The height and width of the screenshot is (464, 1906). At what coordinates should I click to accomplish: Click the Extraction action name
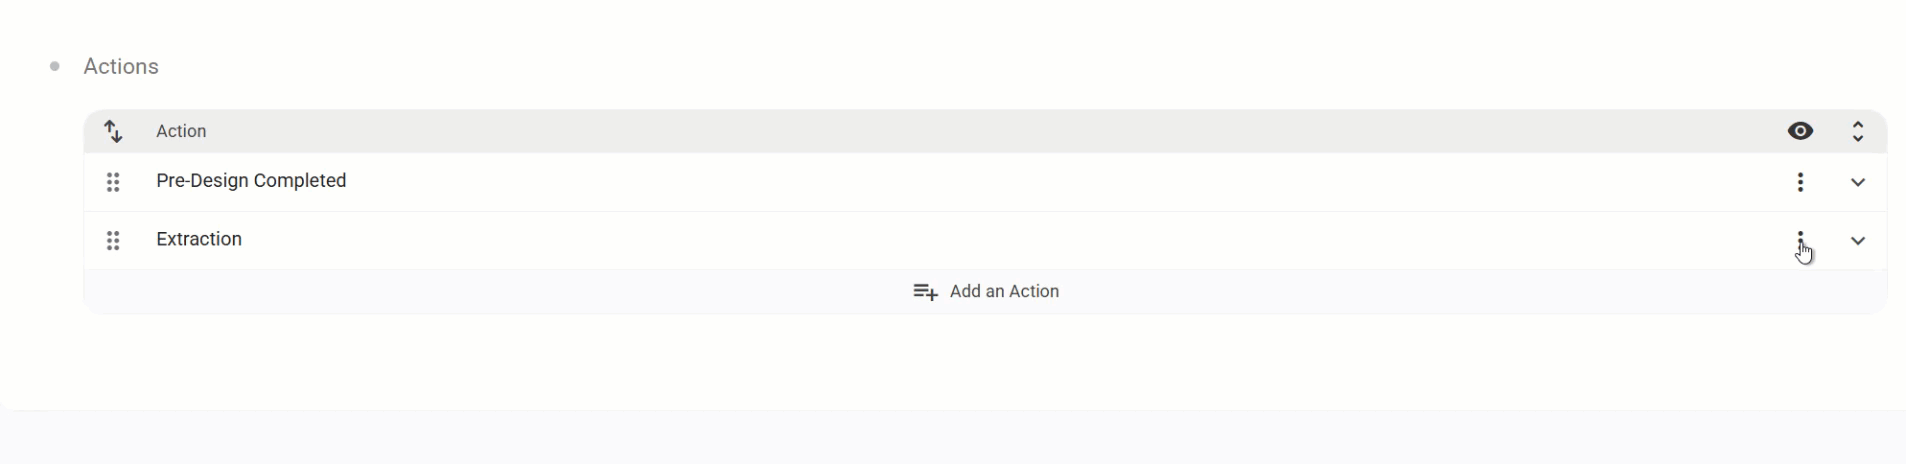coord(199,239)
